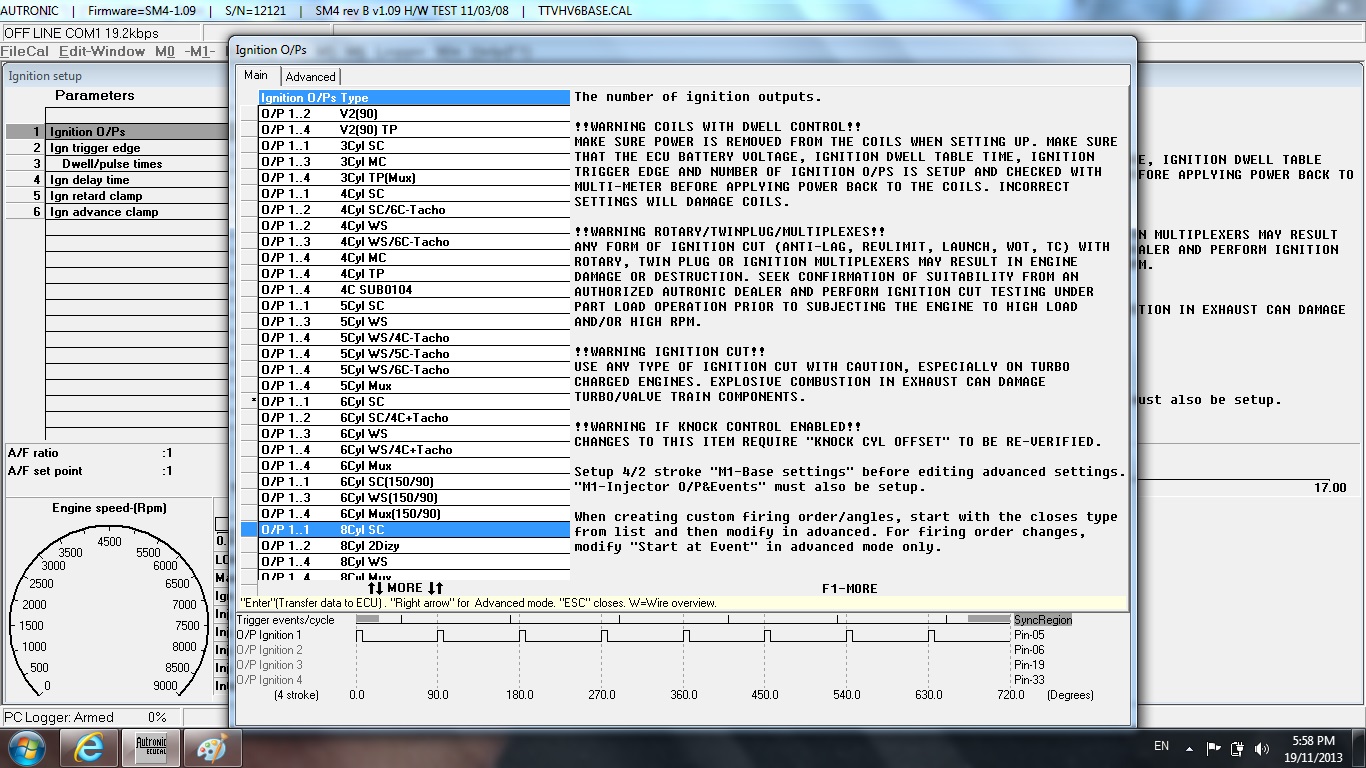Open Action Center flag icon
Image resolution: width=1366 pixels, height=768 pixels.
coord(1213,748)
